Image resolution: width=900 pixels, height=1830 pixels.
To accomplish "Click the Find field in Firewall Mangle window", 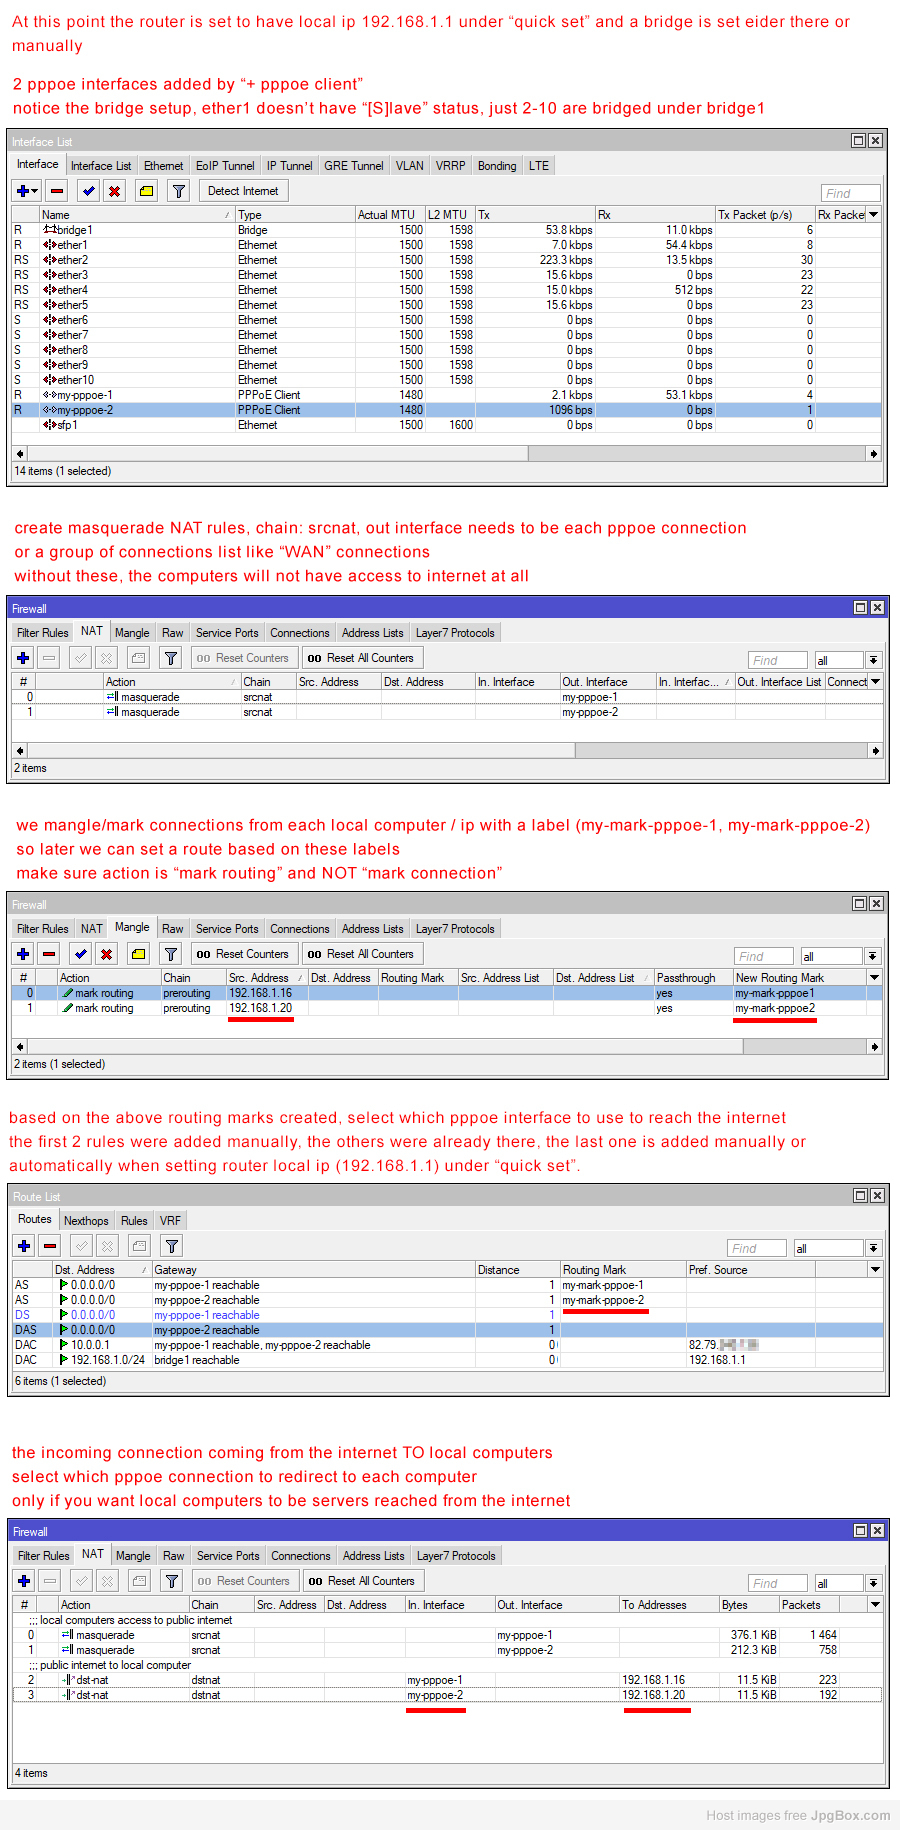I will click(764, 956).
